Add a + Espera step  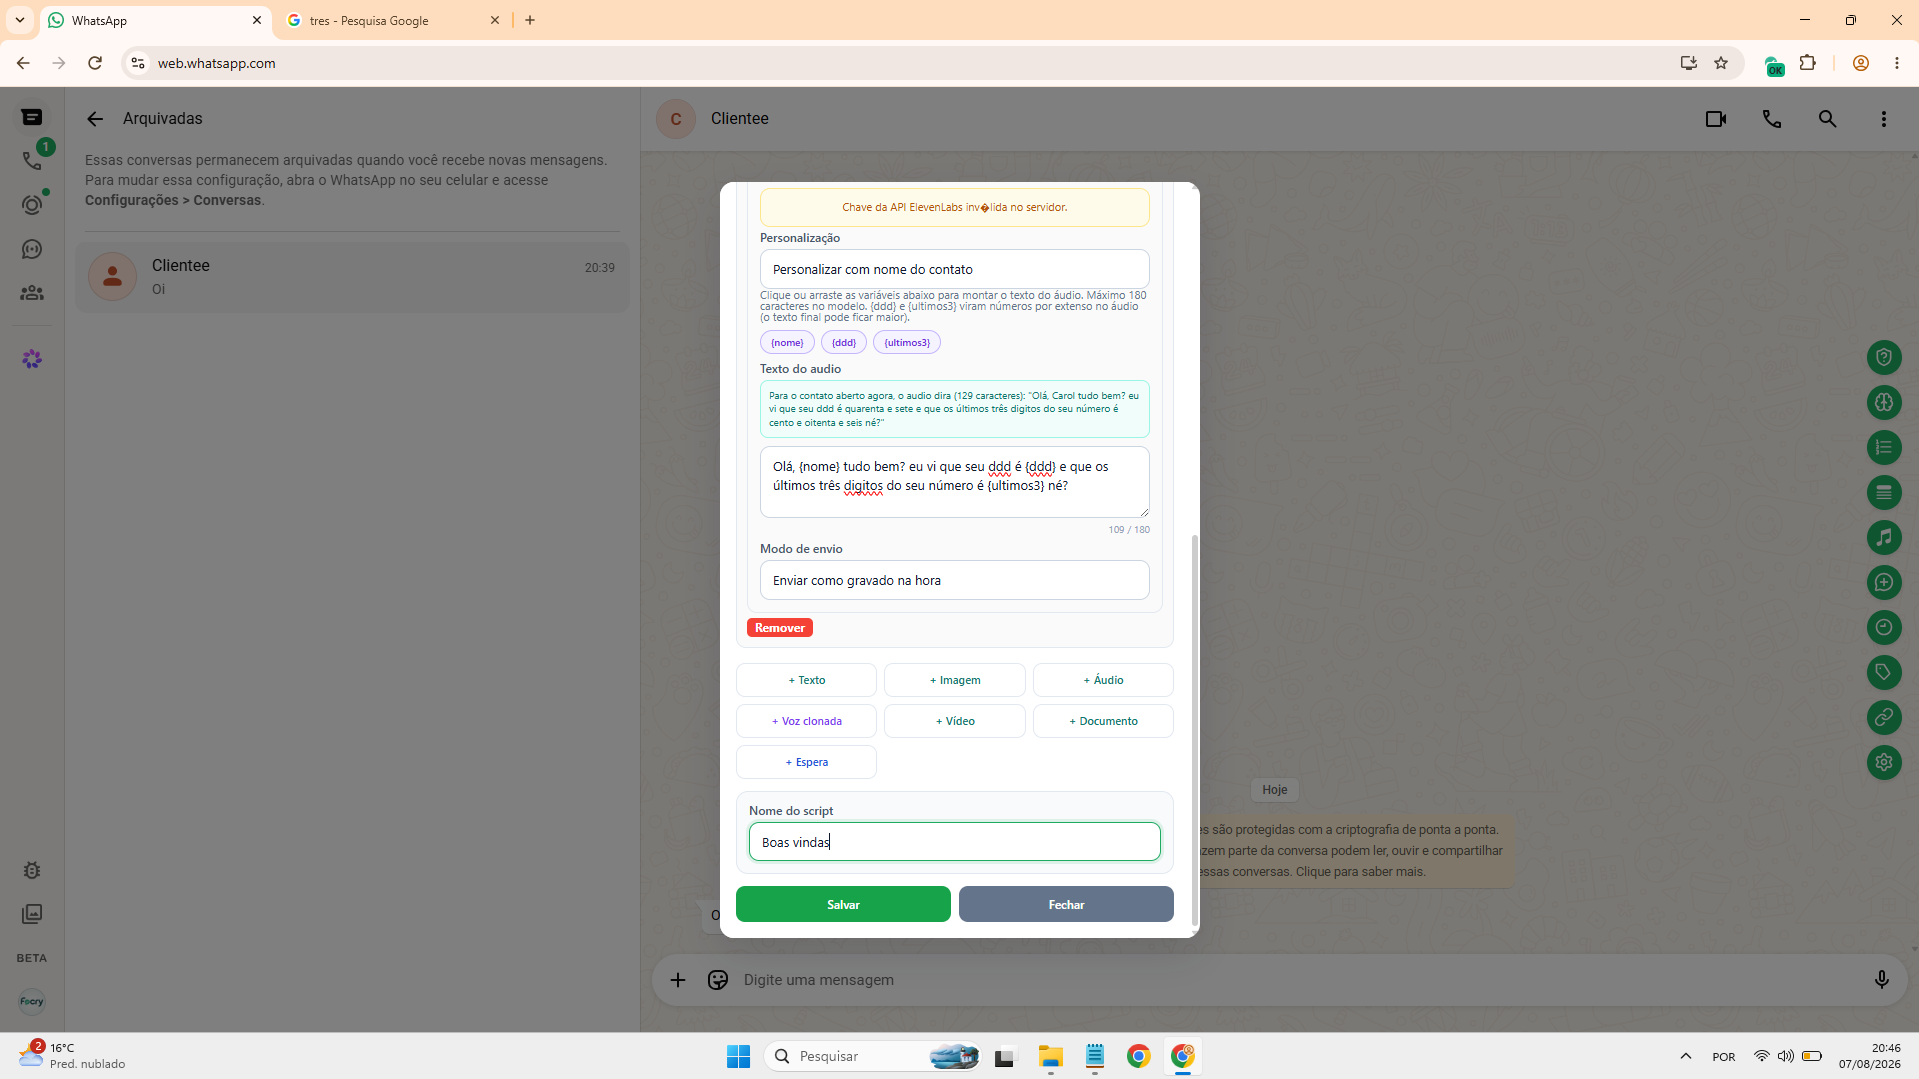(x=806, y=762)
